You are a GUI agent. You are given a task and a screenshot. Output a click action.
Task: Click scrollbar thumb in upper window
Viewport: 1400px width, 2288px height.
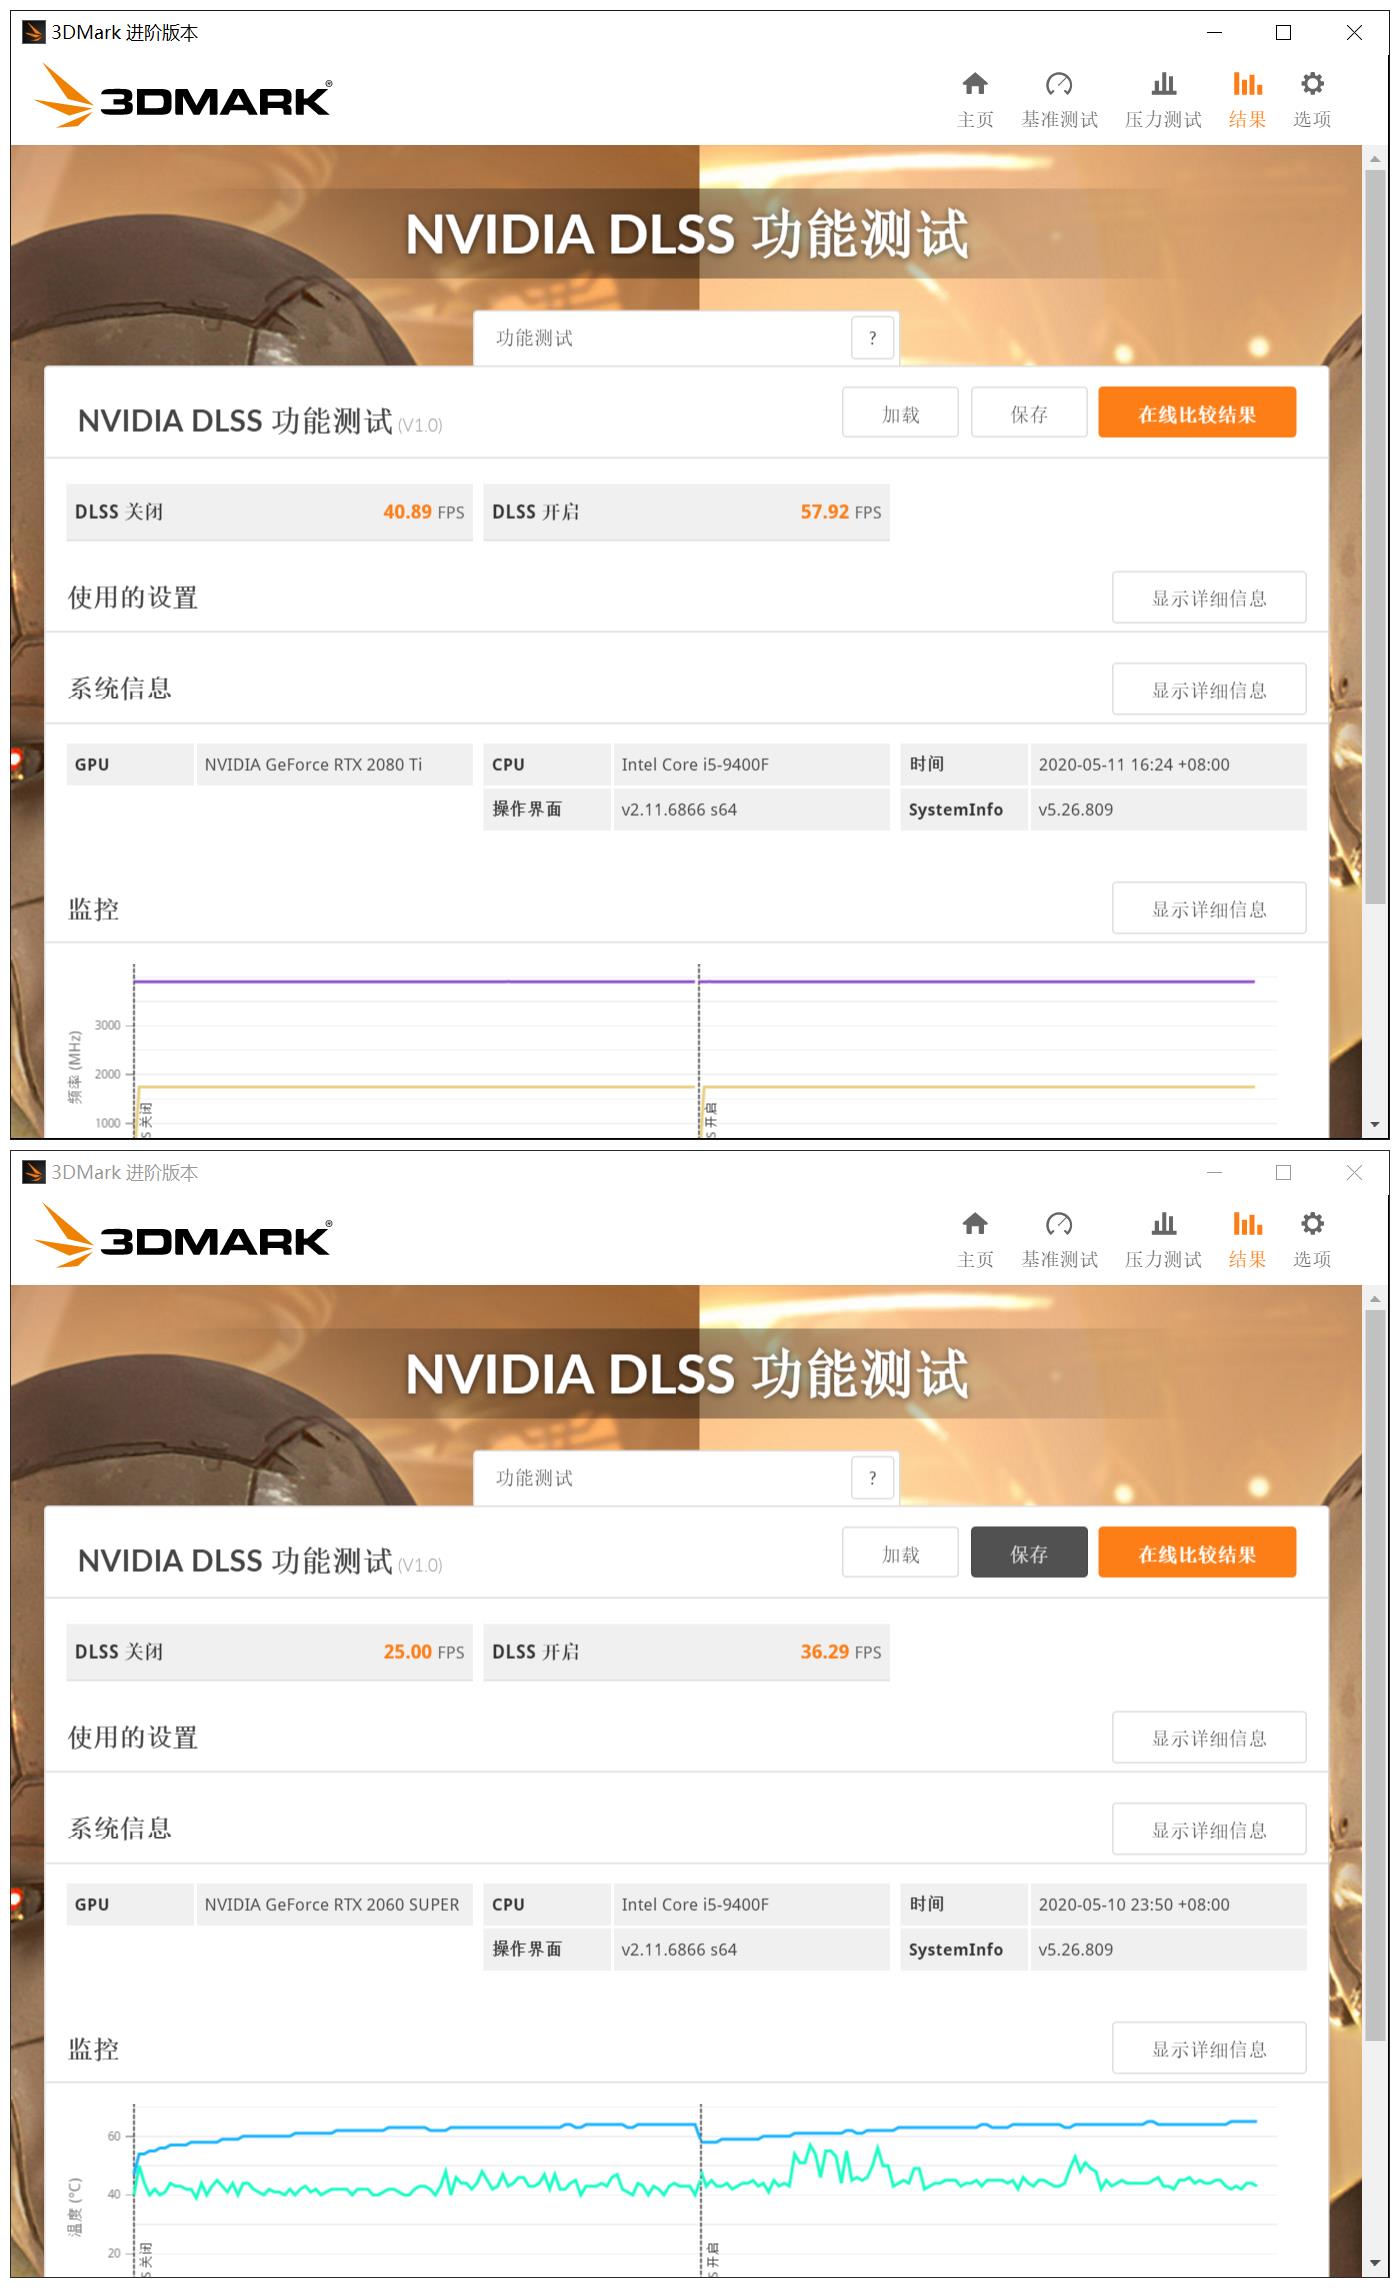click(x=1375, y=537)
